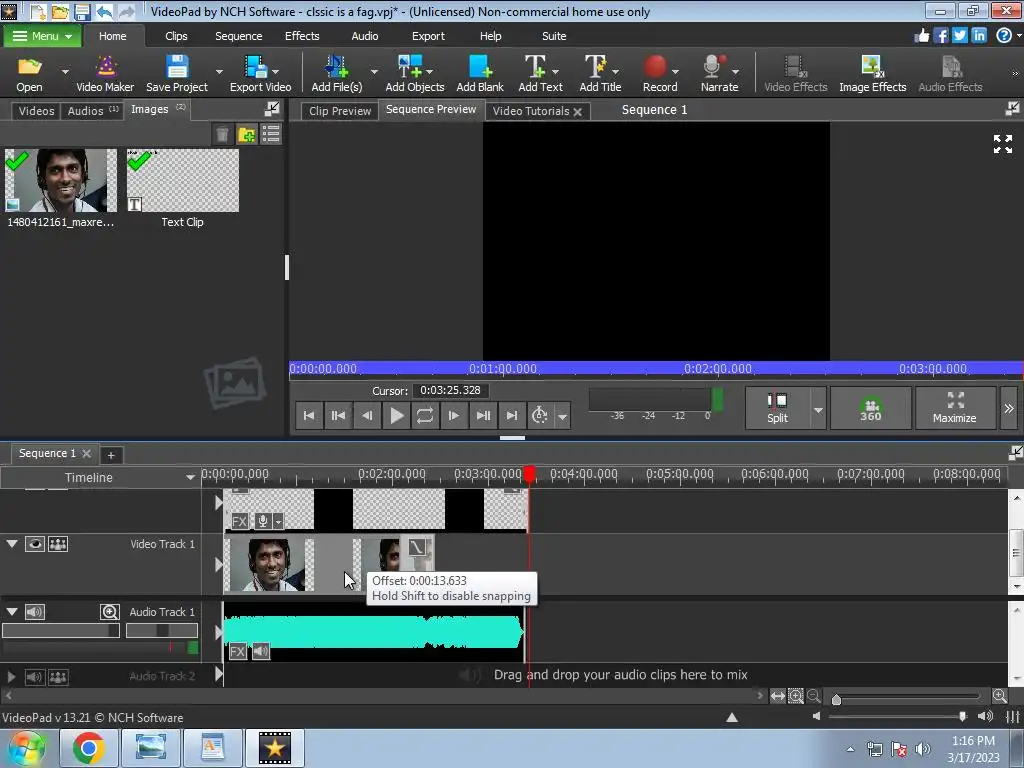Click the LinkedIn share icon
This screenshot has height=768, width=1024.
[978, 35]
